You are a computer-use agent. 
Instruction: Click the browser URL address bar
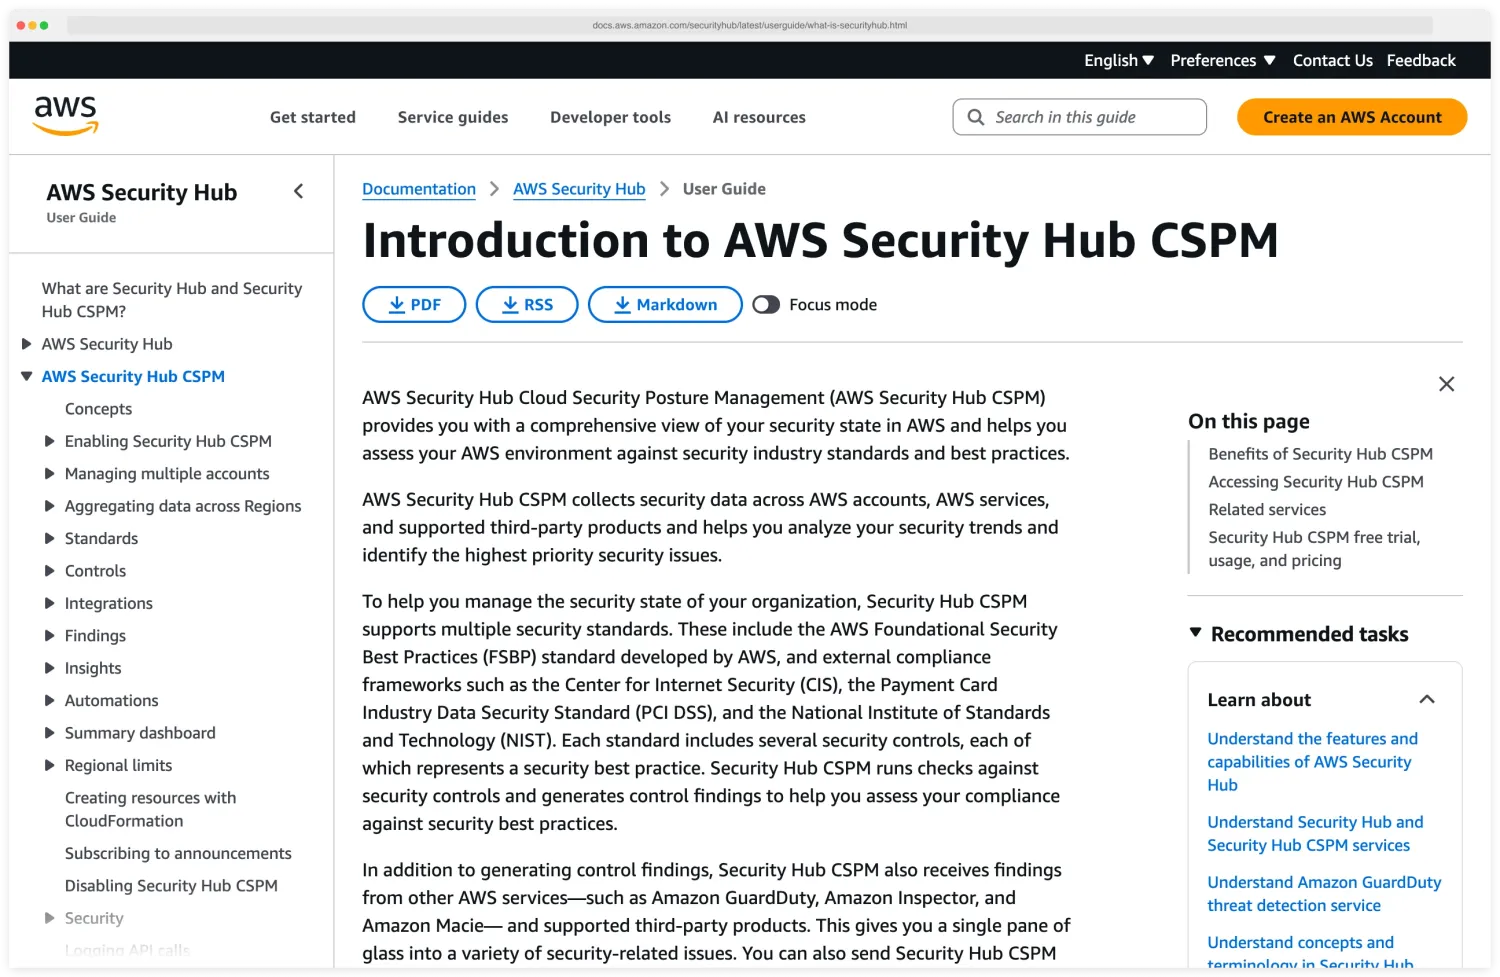tap(750, 25)
